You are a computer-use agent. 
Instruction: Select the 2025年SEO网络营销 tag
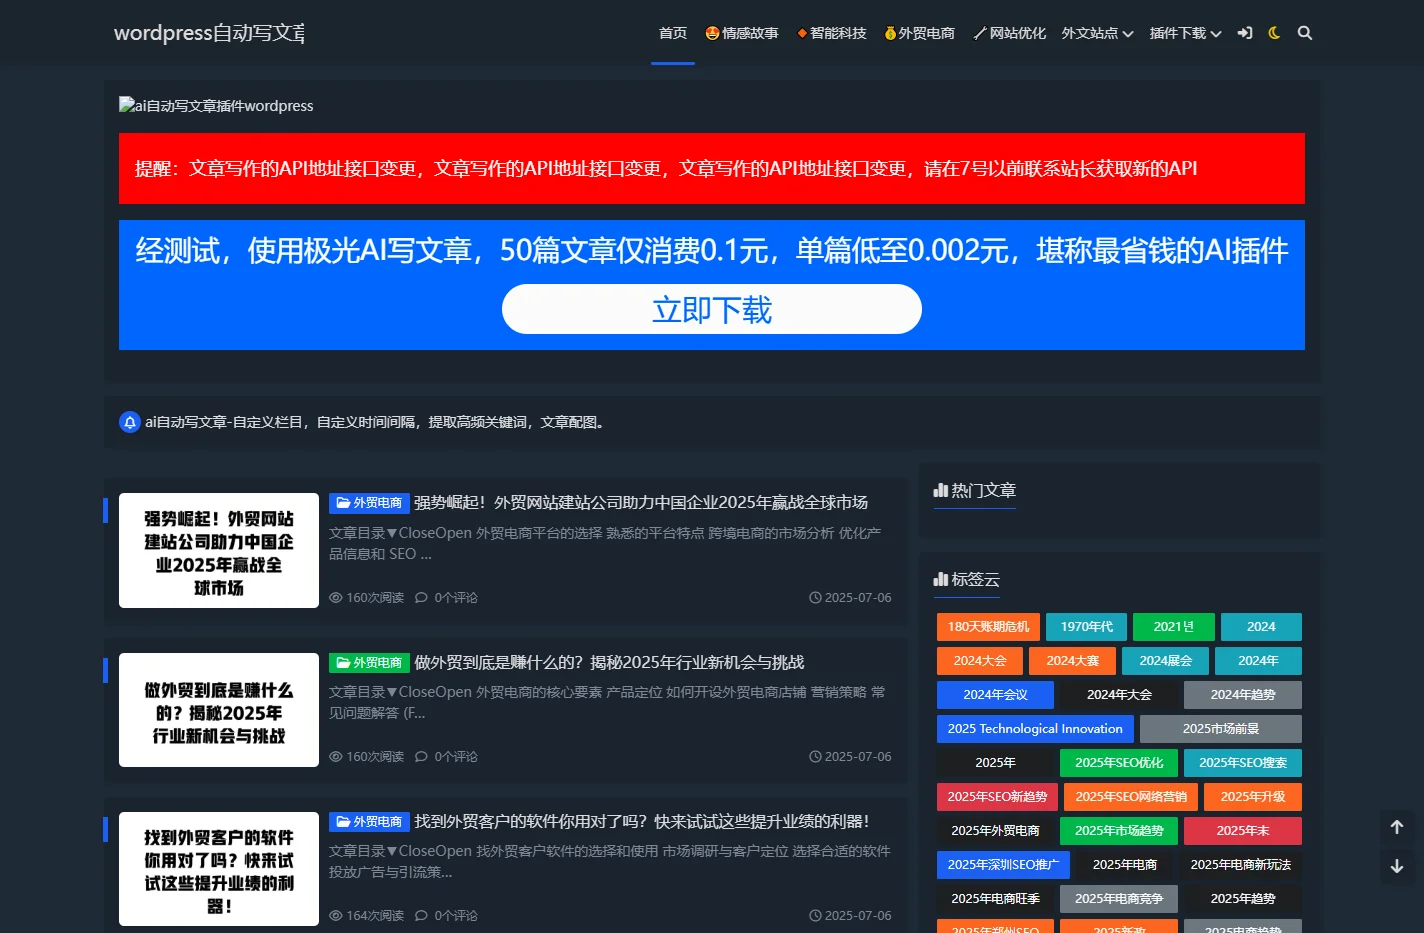(1131, 797)
